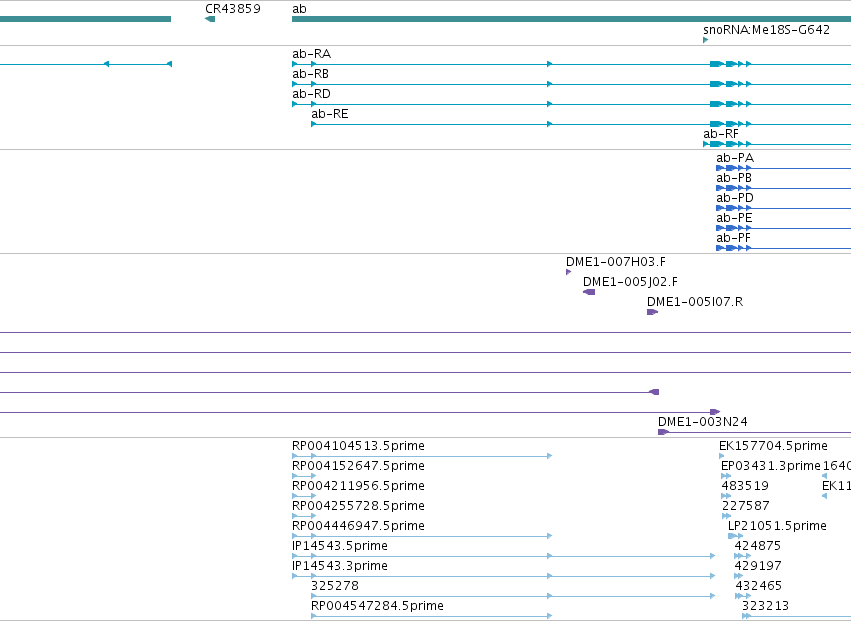Select EST IP14543.3prime
The width and height of the screenshot is (851, 621).
click(x=340, y=566)
